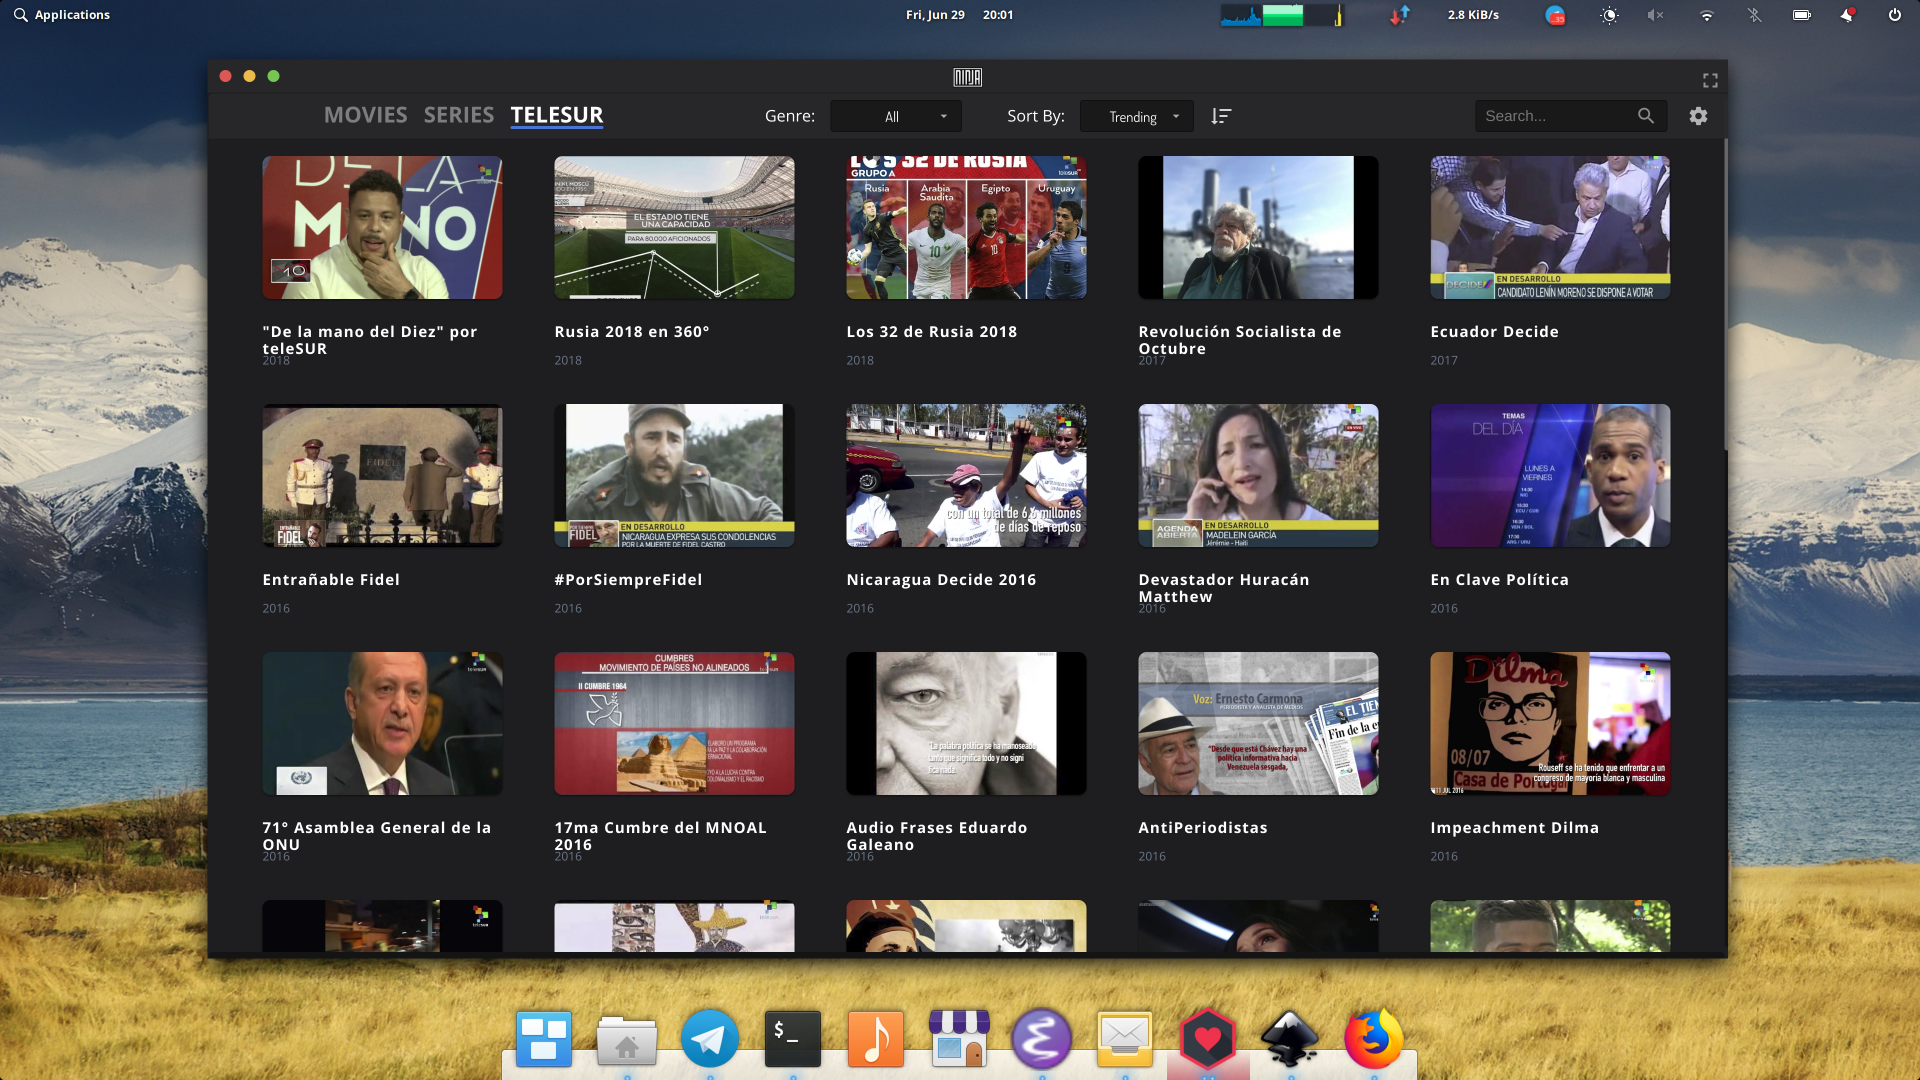Open AntiPeriodistas thumbnail

[1258, 723]
